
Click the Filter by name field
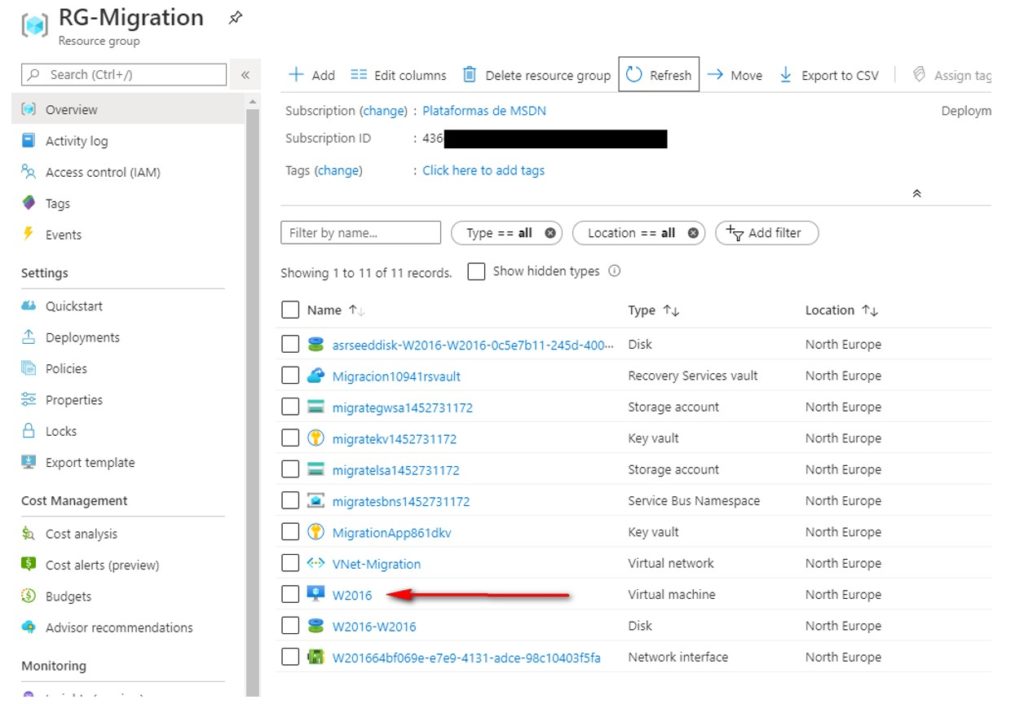click(x=360, y=232)
